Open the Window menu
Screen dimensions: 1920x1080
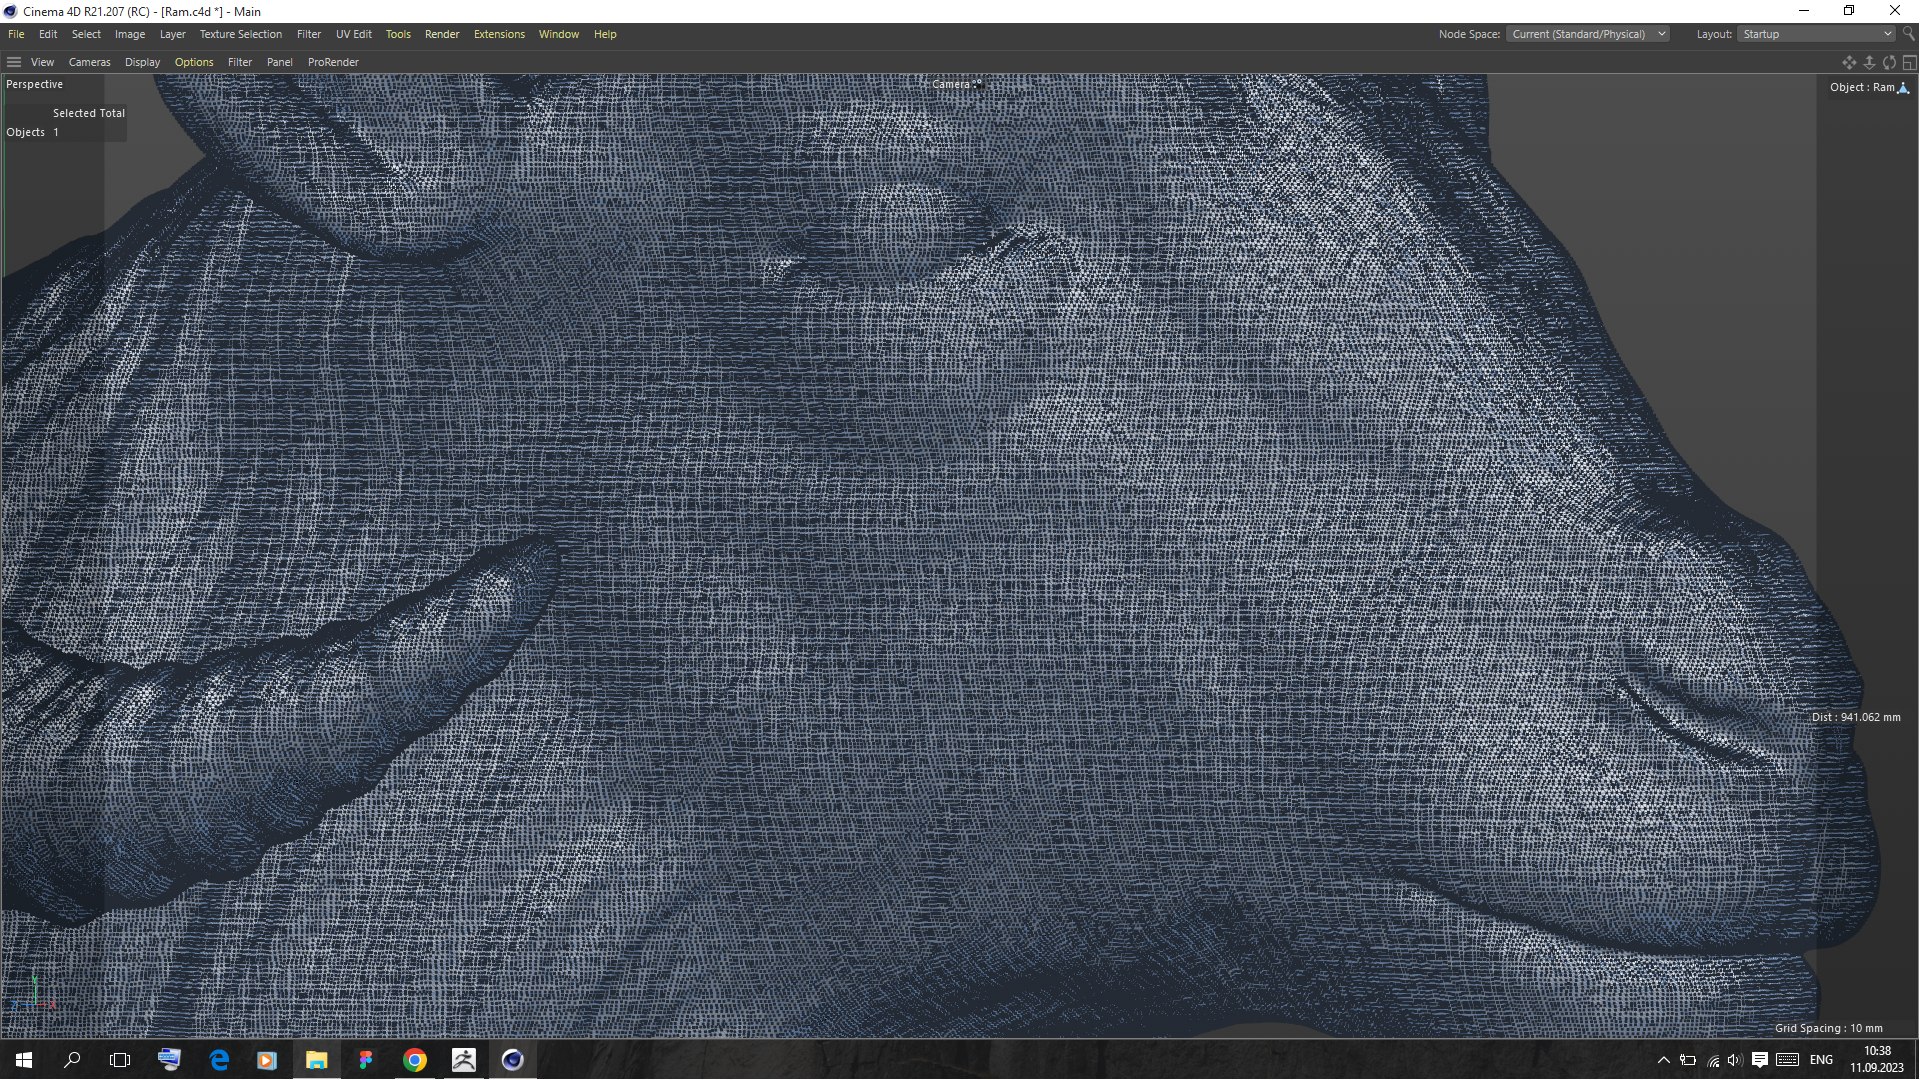point(559,34)
